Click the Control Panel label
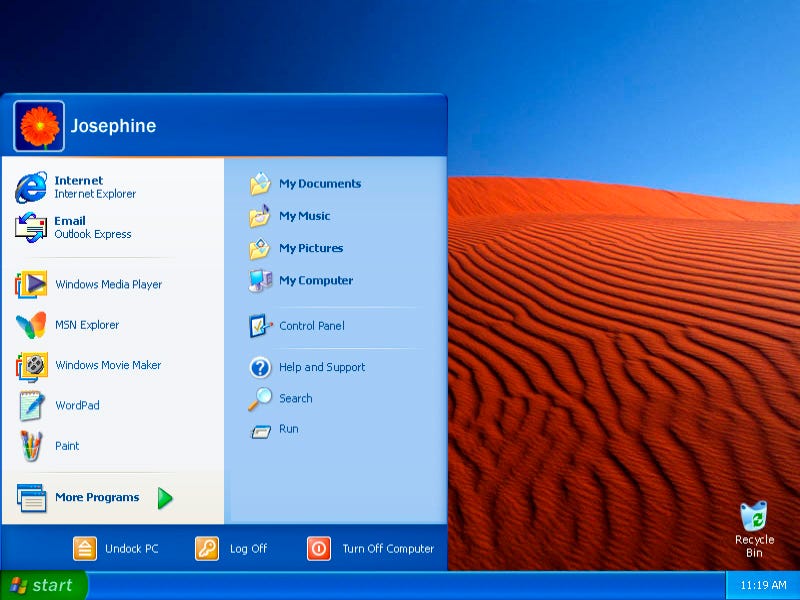800x600 pixels. pos(312,326)
